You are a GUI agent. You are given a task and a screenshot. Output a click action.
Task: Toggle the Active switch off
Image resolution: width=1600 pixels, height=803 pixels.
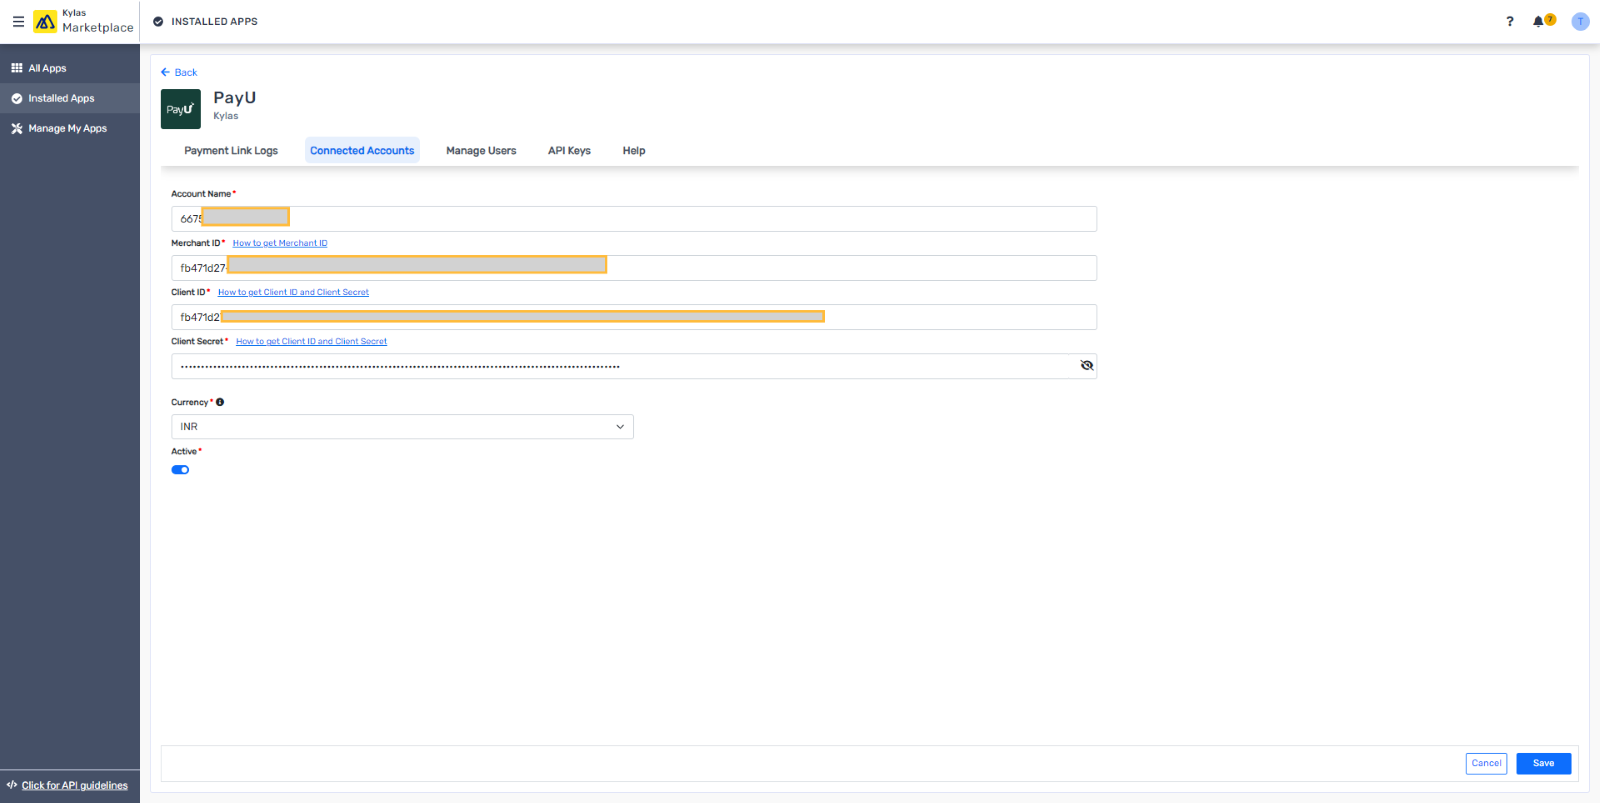point(180,470)
